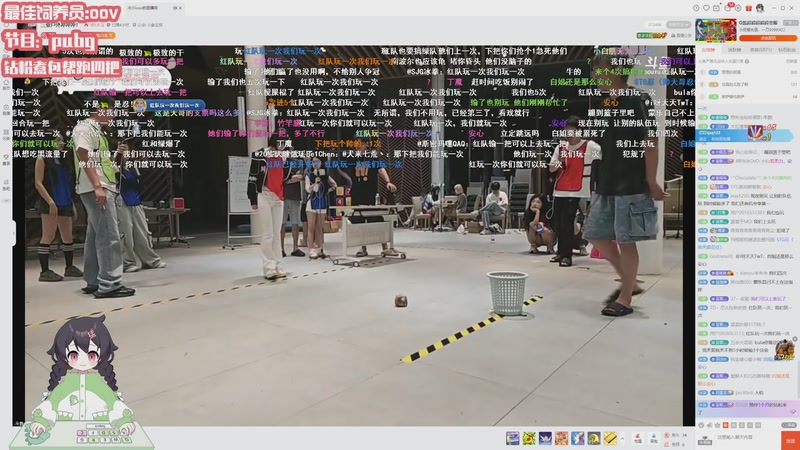The image size is (800, 450).
Task: Select the fourth tab in the chat panel
Action: coord(786,50)
